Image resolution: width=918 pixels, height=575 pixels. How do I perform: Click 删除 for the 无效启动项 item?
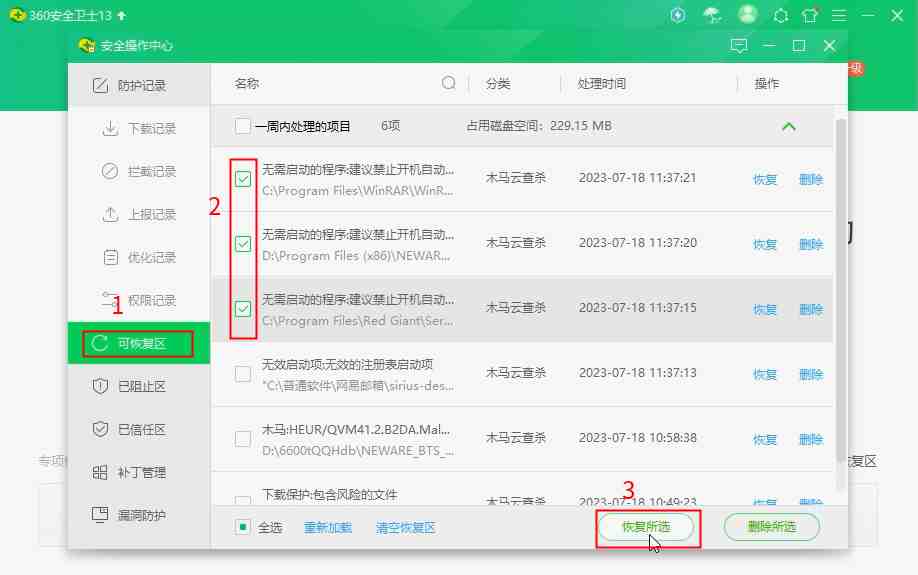pos(811,374)
